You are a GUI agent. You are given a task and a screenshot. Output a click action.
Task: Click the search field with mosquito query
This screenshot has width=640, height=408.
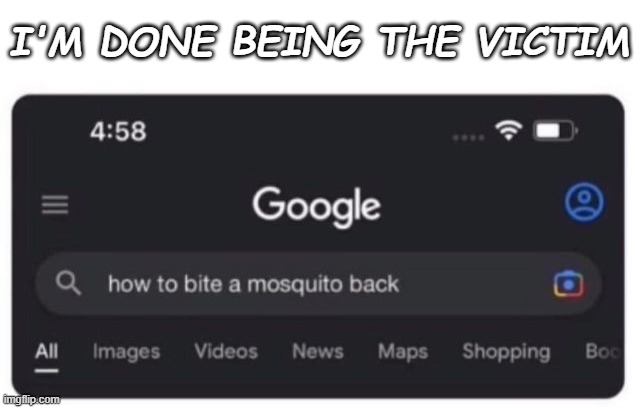click(x=318, y=284)
